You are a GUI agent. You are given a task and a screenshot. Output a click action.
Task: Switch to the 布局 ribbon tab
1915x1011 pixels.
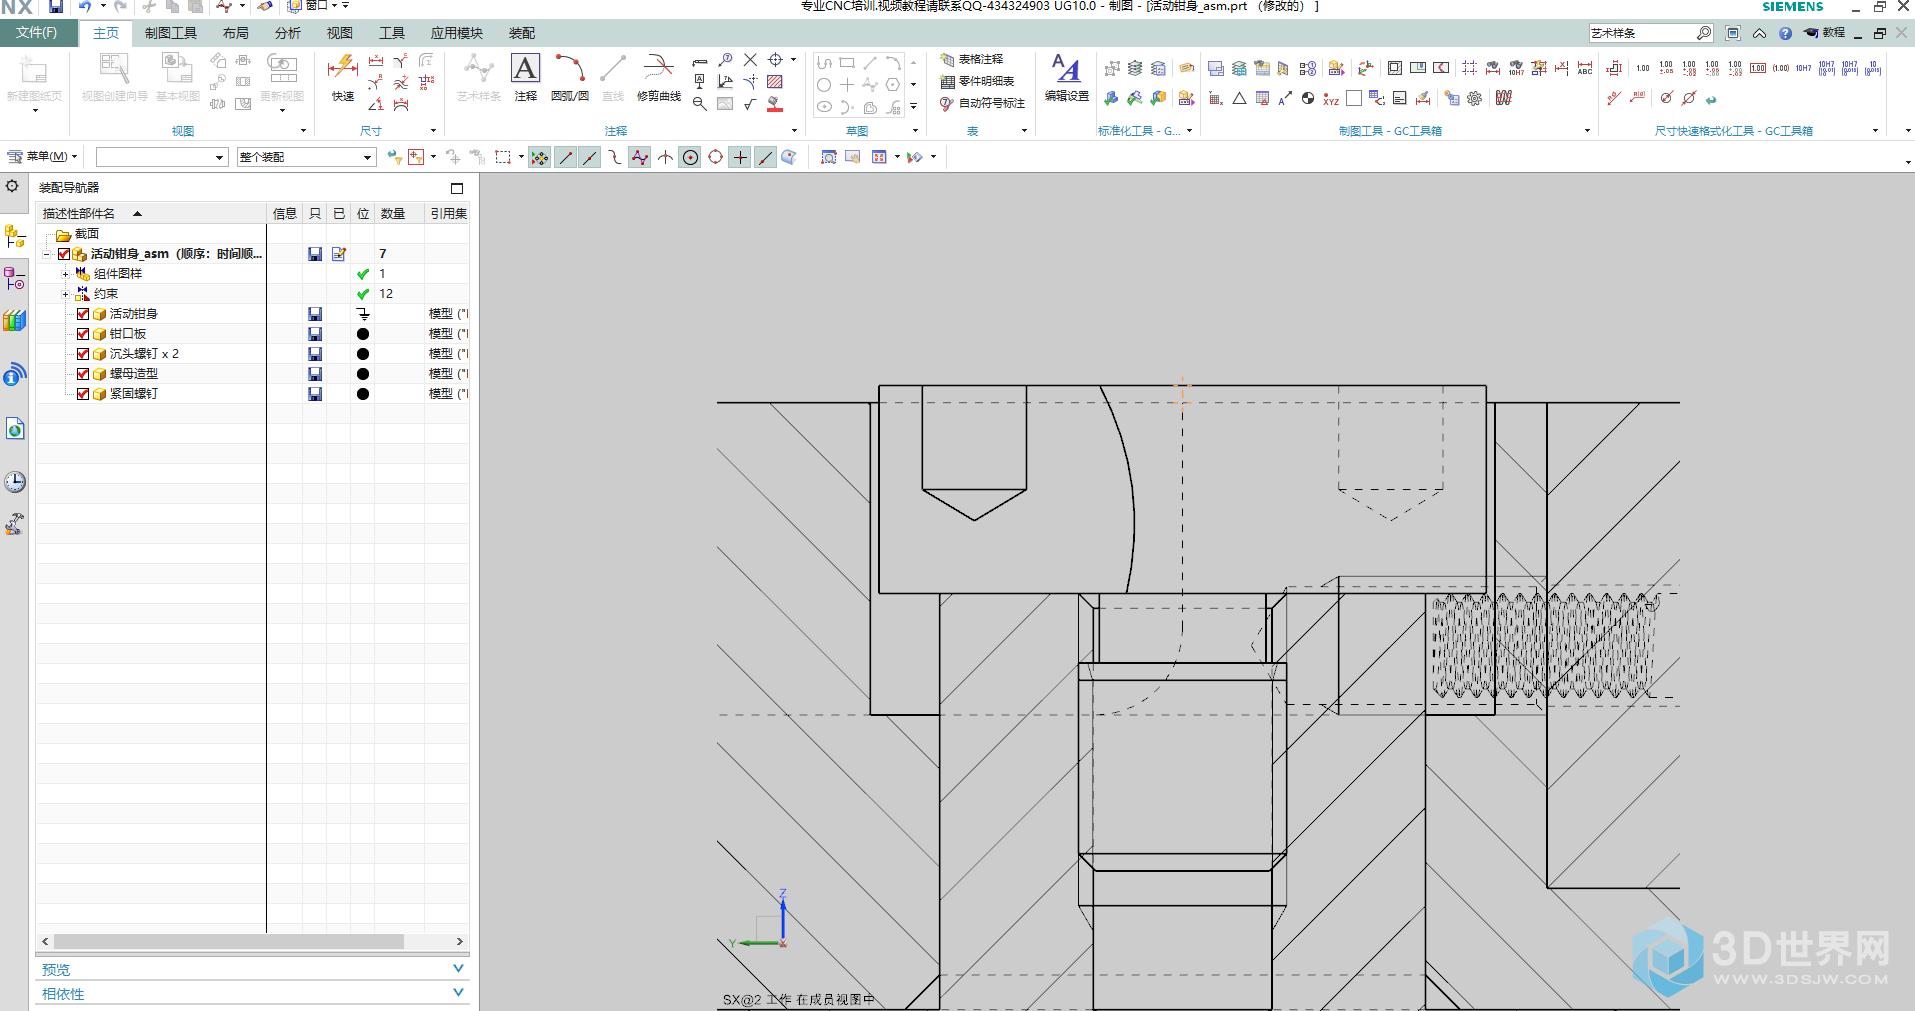click(236, 33)
